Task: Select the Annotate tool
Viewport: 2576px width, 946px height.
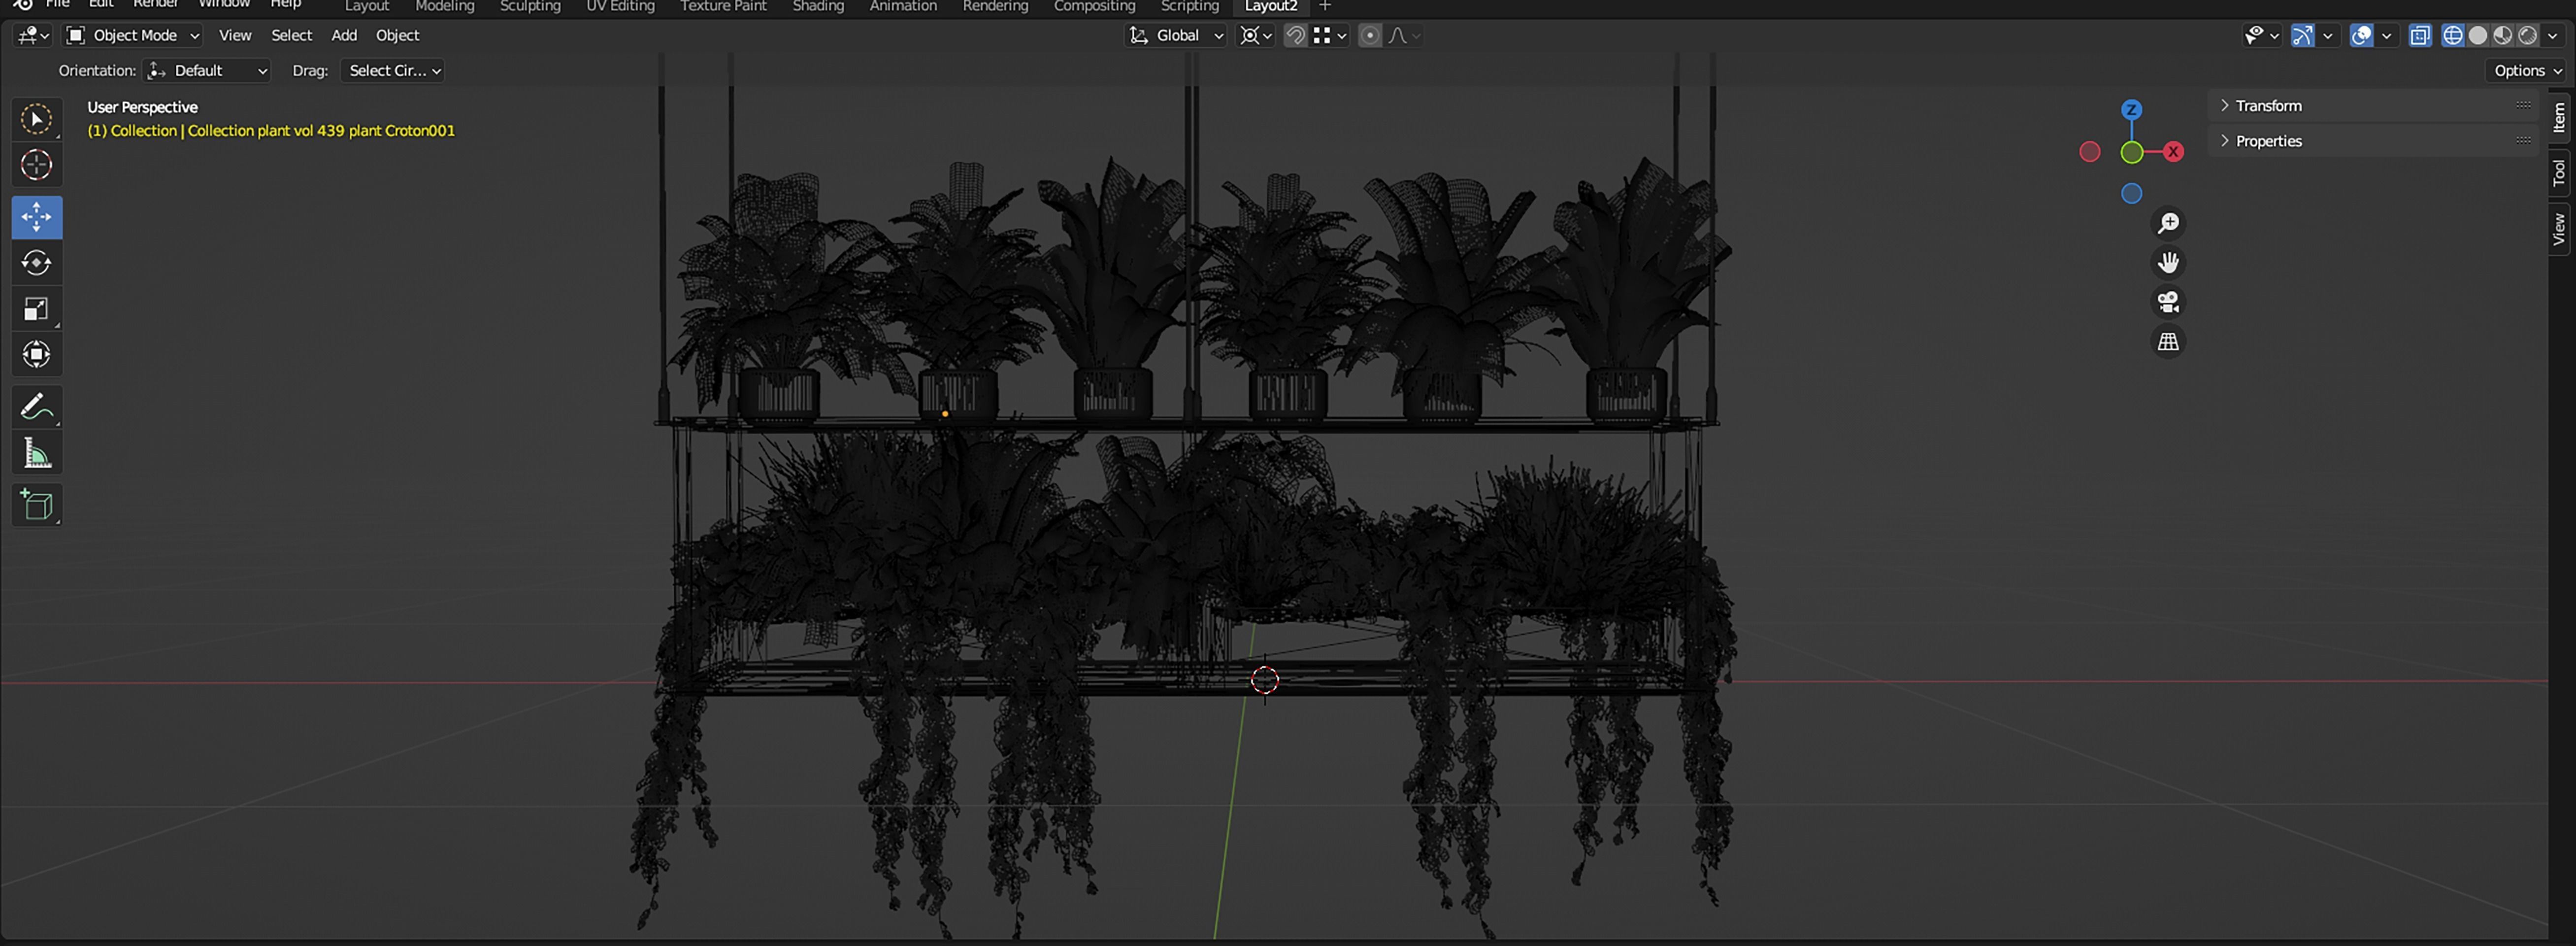Action: point(37,407)
